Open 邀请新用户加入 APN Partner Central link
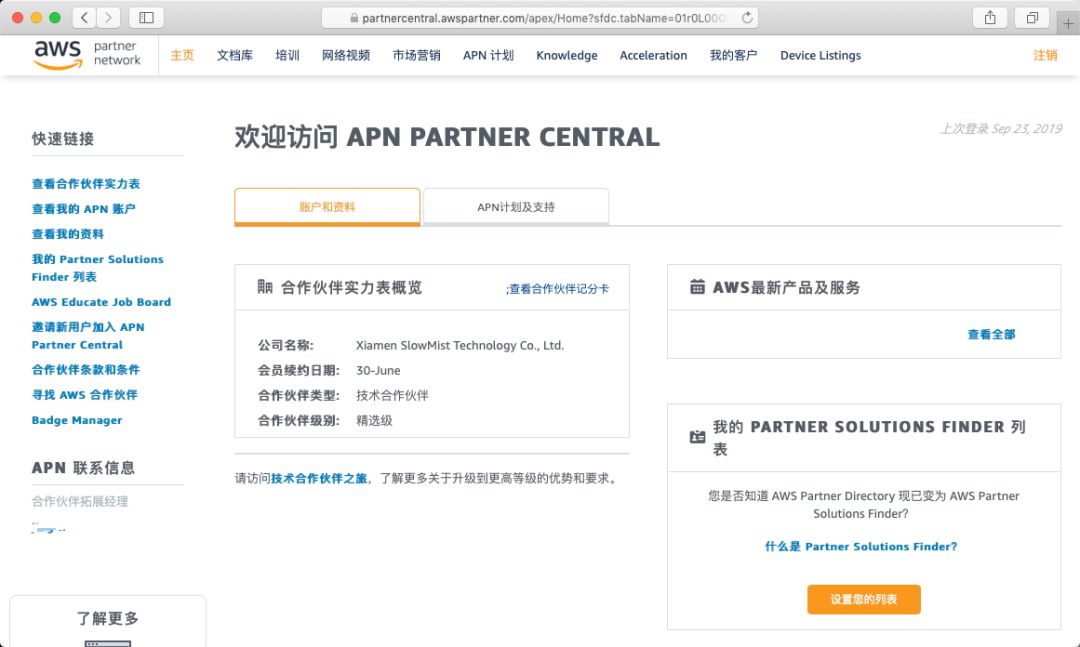 (x=88, y=336)
